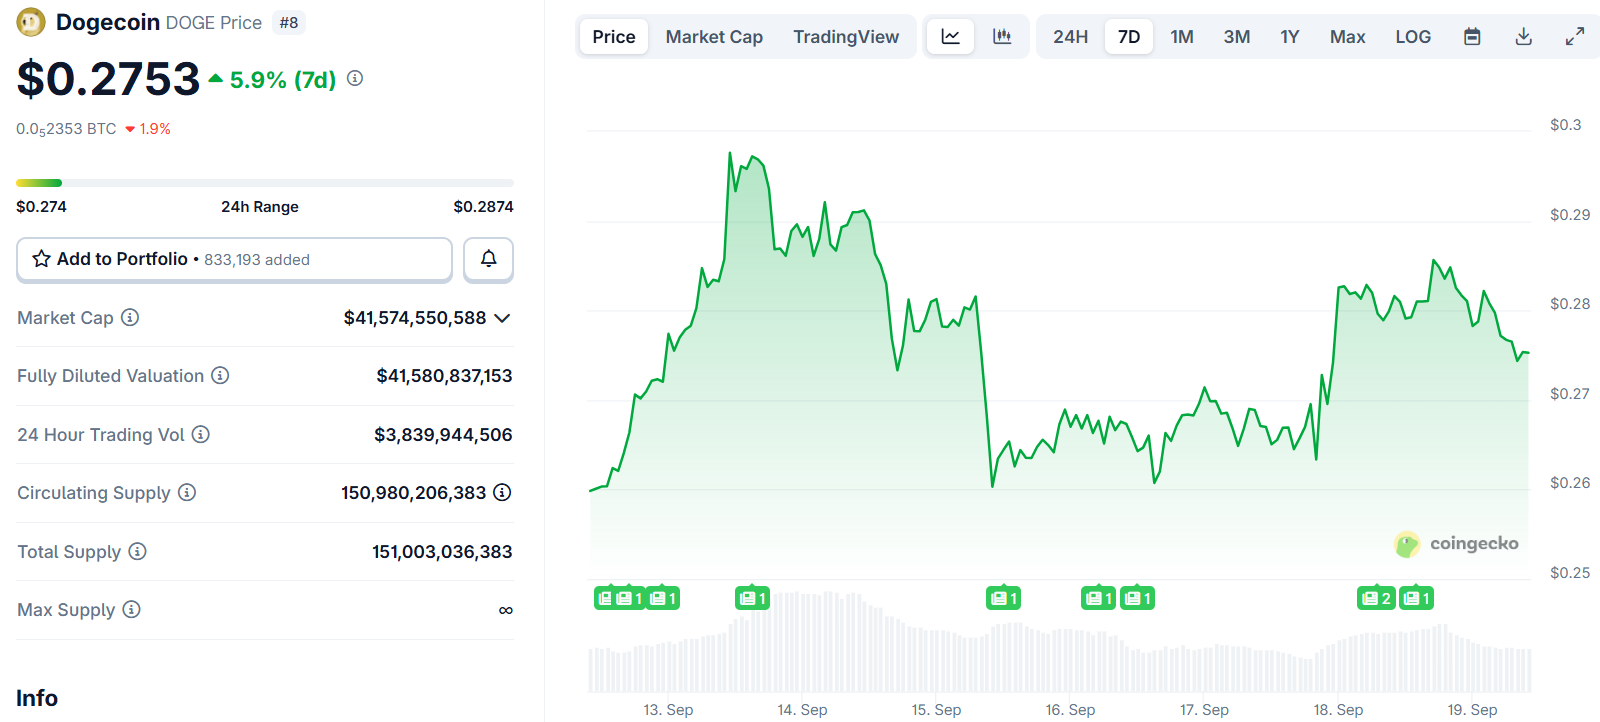This screenshot has height=722, width=1600.
Task: Select the TradingView chart tab
Action: (846, 37)
